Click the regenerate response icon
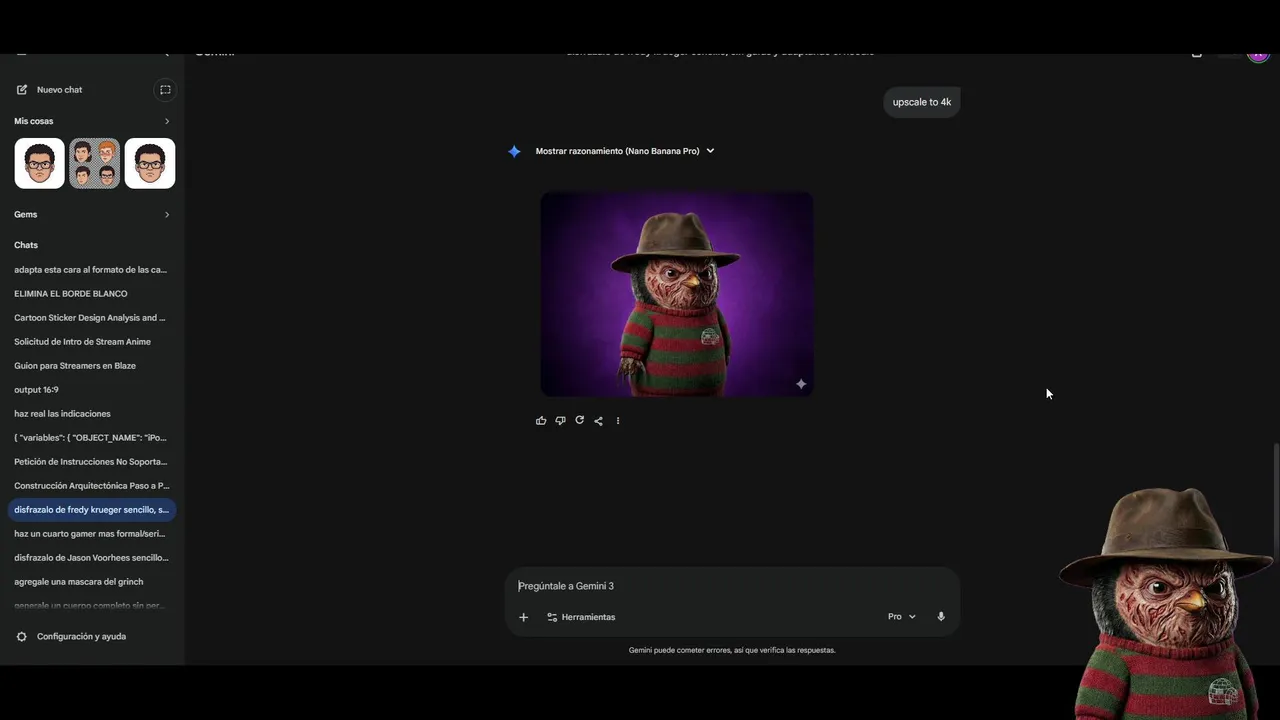Screen dimensions: 1280x720 579,421
